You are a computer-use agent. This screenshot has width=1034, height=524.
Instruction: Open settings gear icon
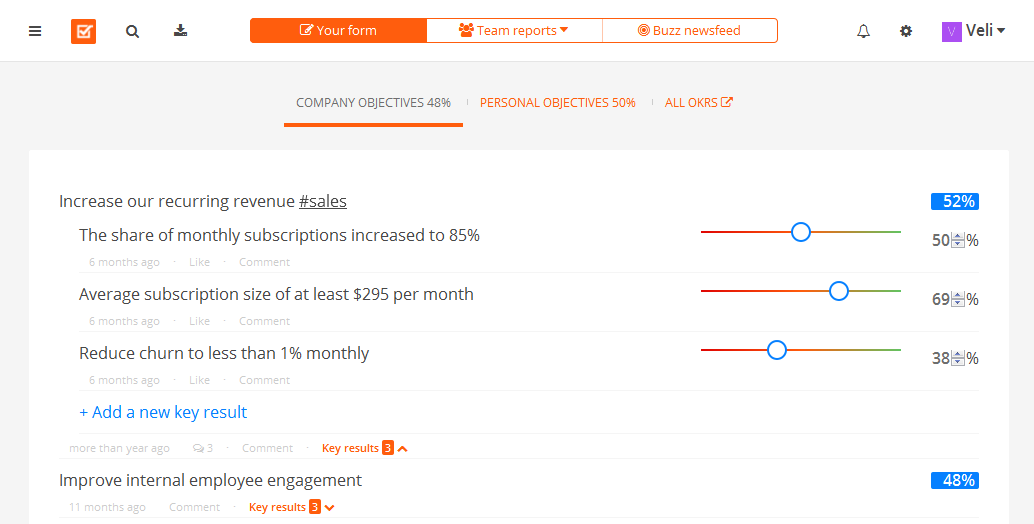[x=906, y=31]
